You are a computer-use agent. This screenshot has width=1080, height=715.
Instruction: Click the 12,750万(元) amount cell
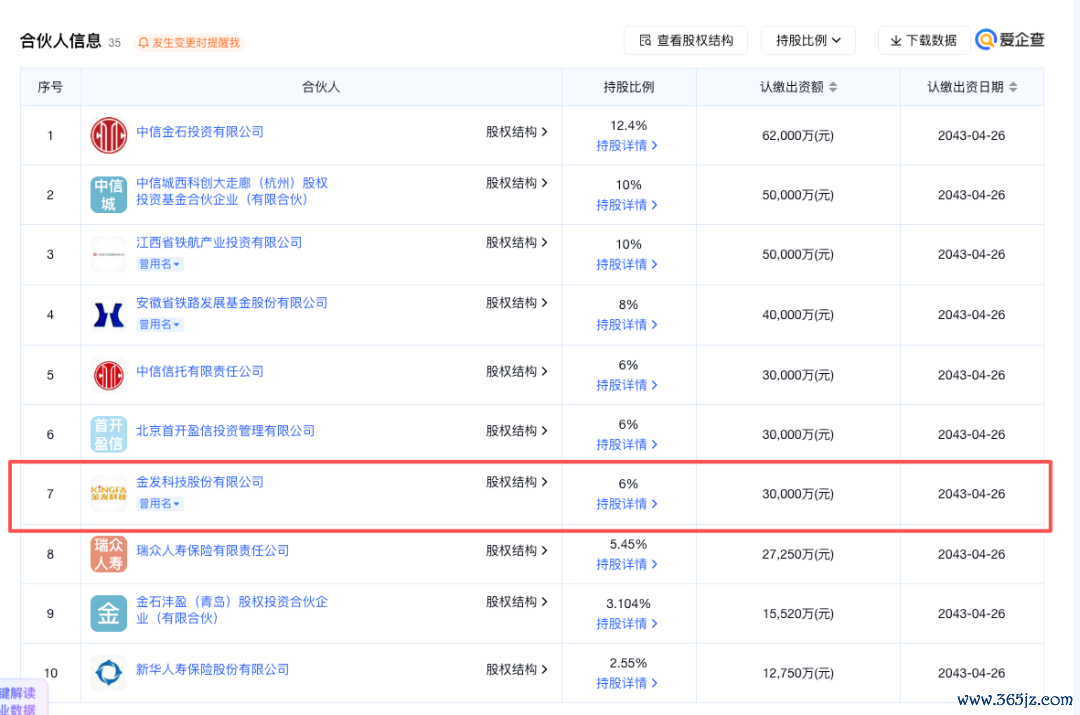798,673
